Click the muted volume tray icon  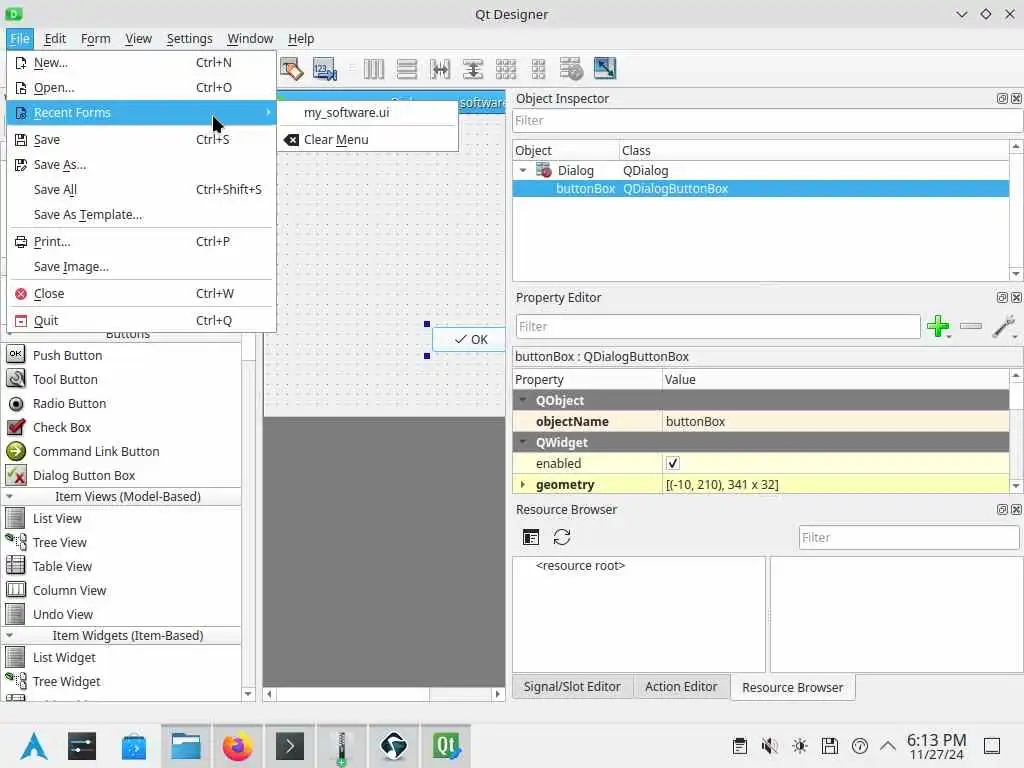769,745
